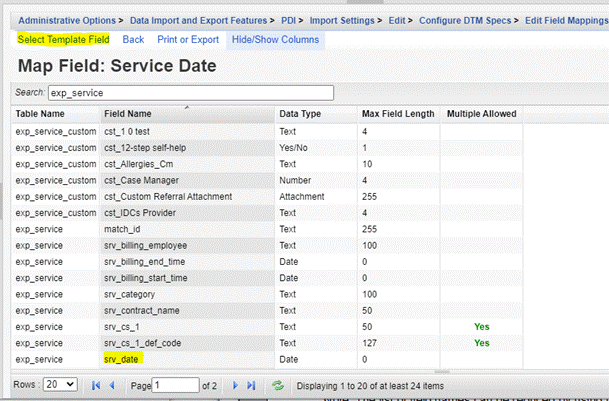The height and width of the screenshot is (401, 609).
Task: Sort by the Field Name column header
Action: tap(128, 114)
